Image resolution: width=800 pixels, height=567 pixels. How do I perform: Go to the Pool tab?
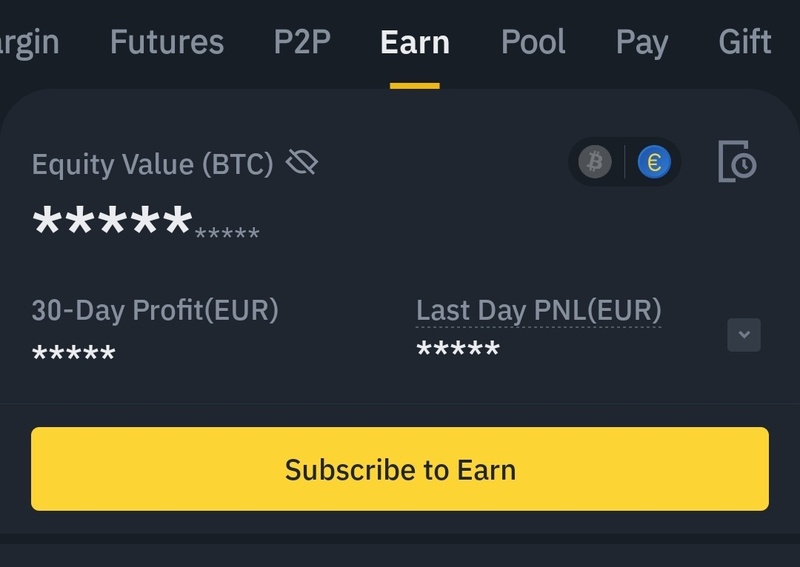(x=533, y=42)
